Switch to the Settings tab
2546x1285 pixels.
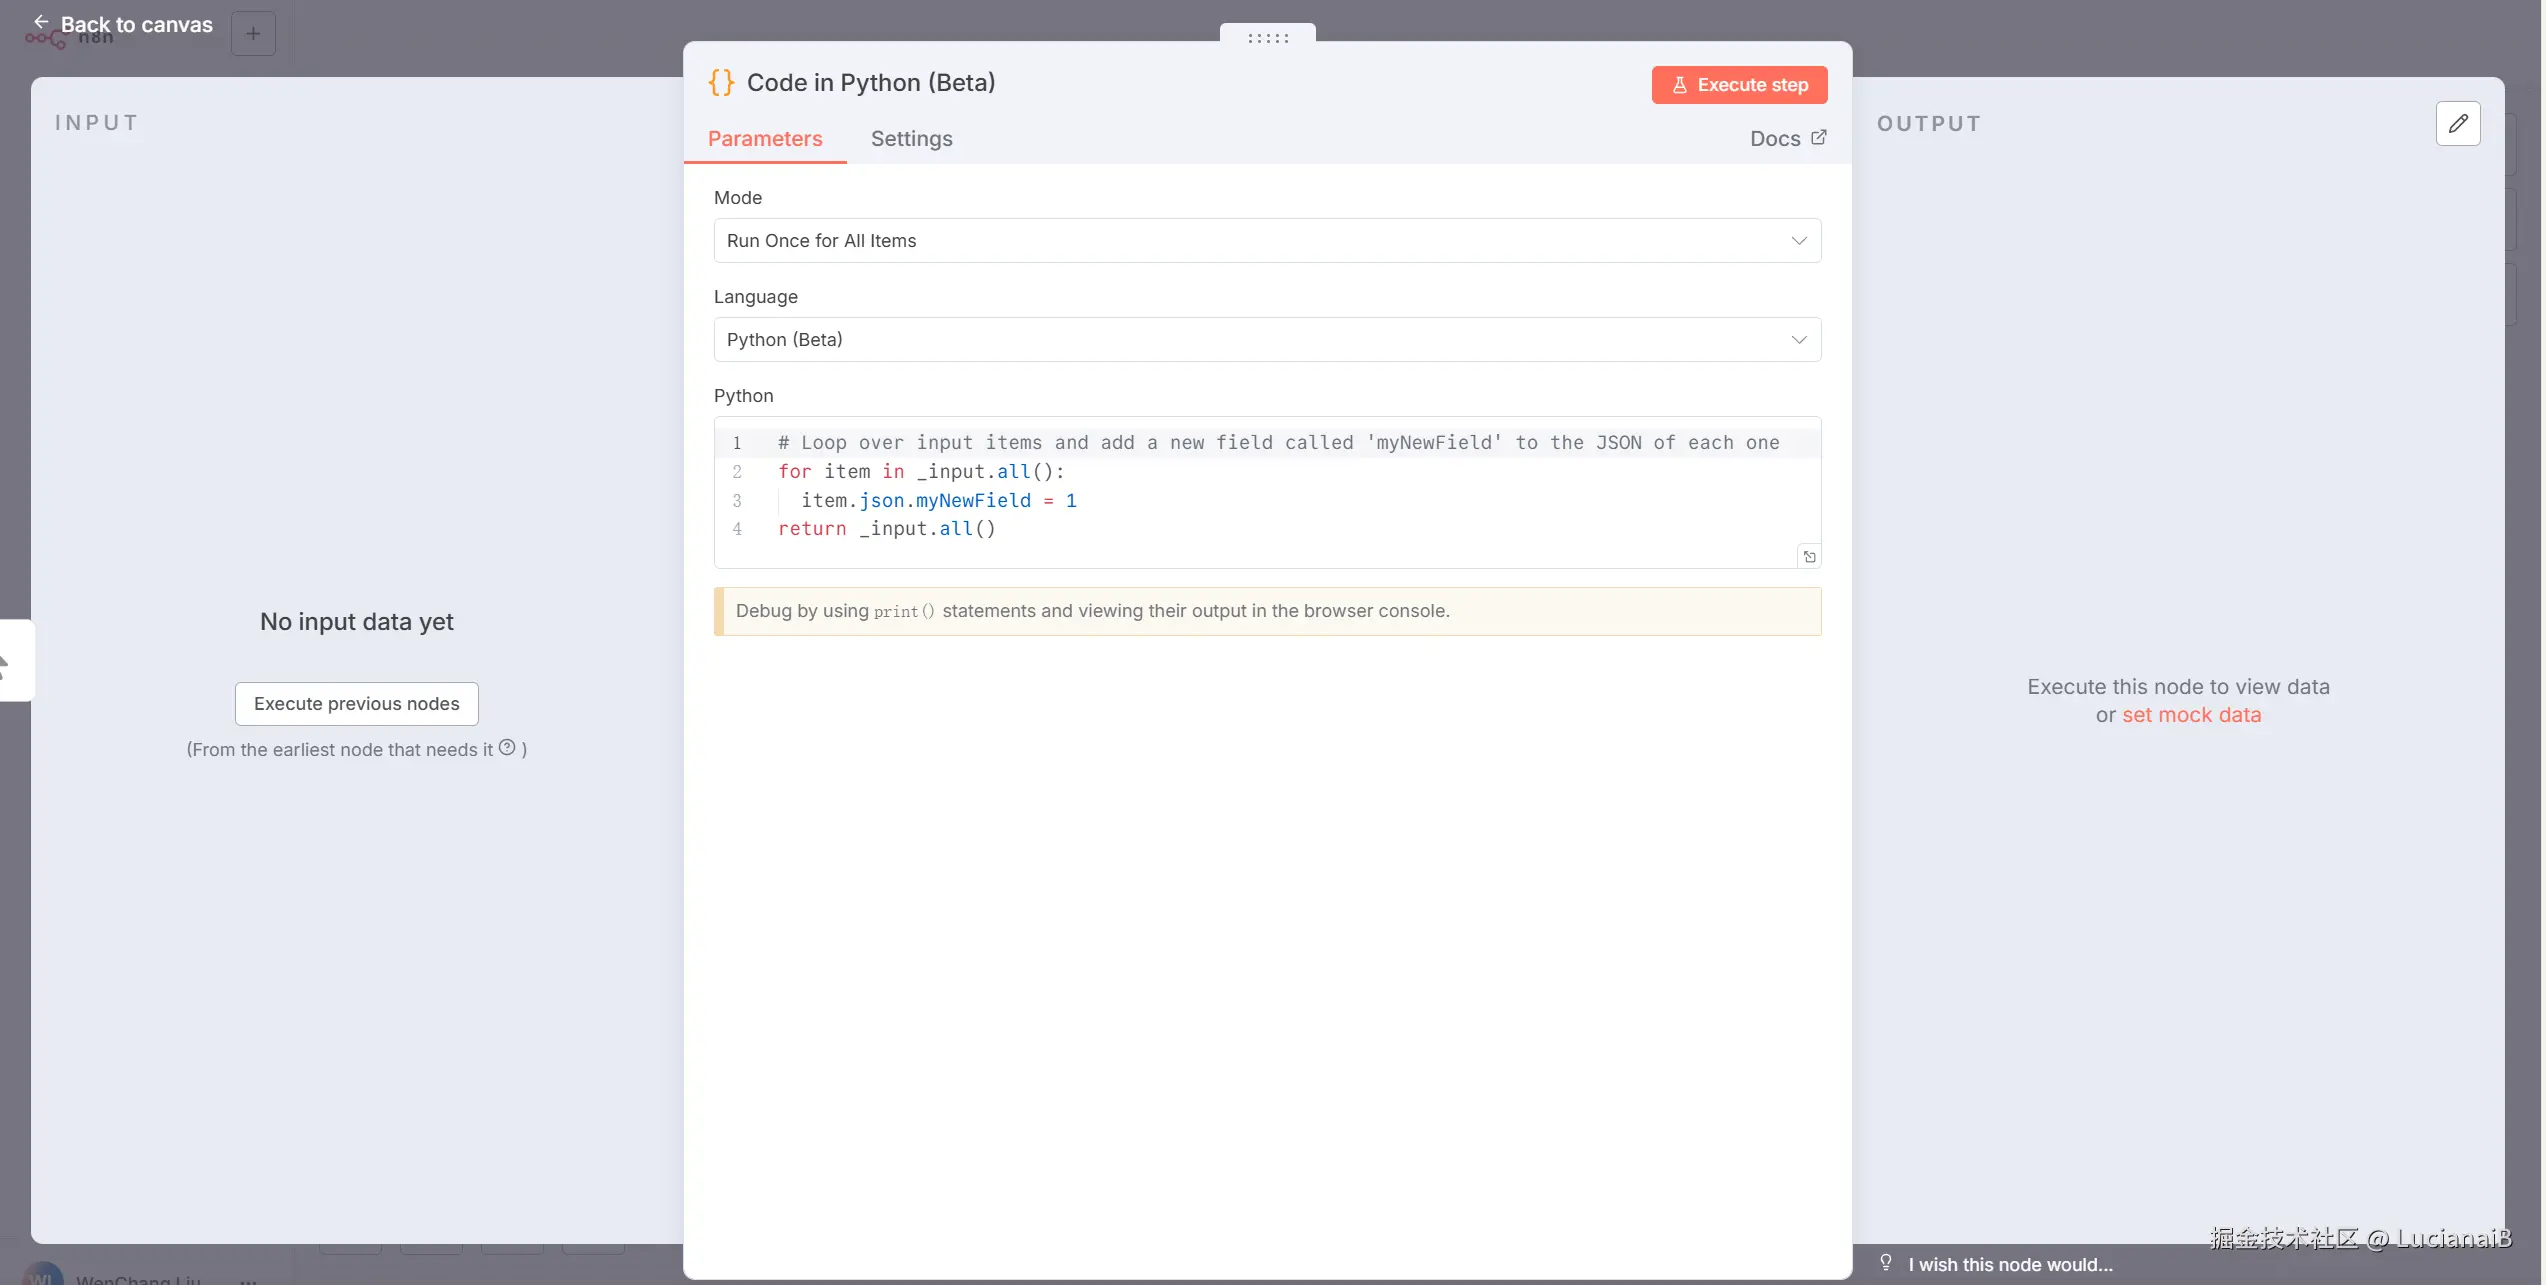(x=911, y=139)
